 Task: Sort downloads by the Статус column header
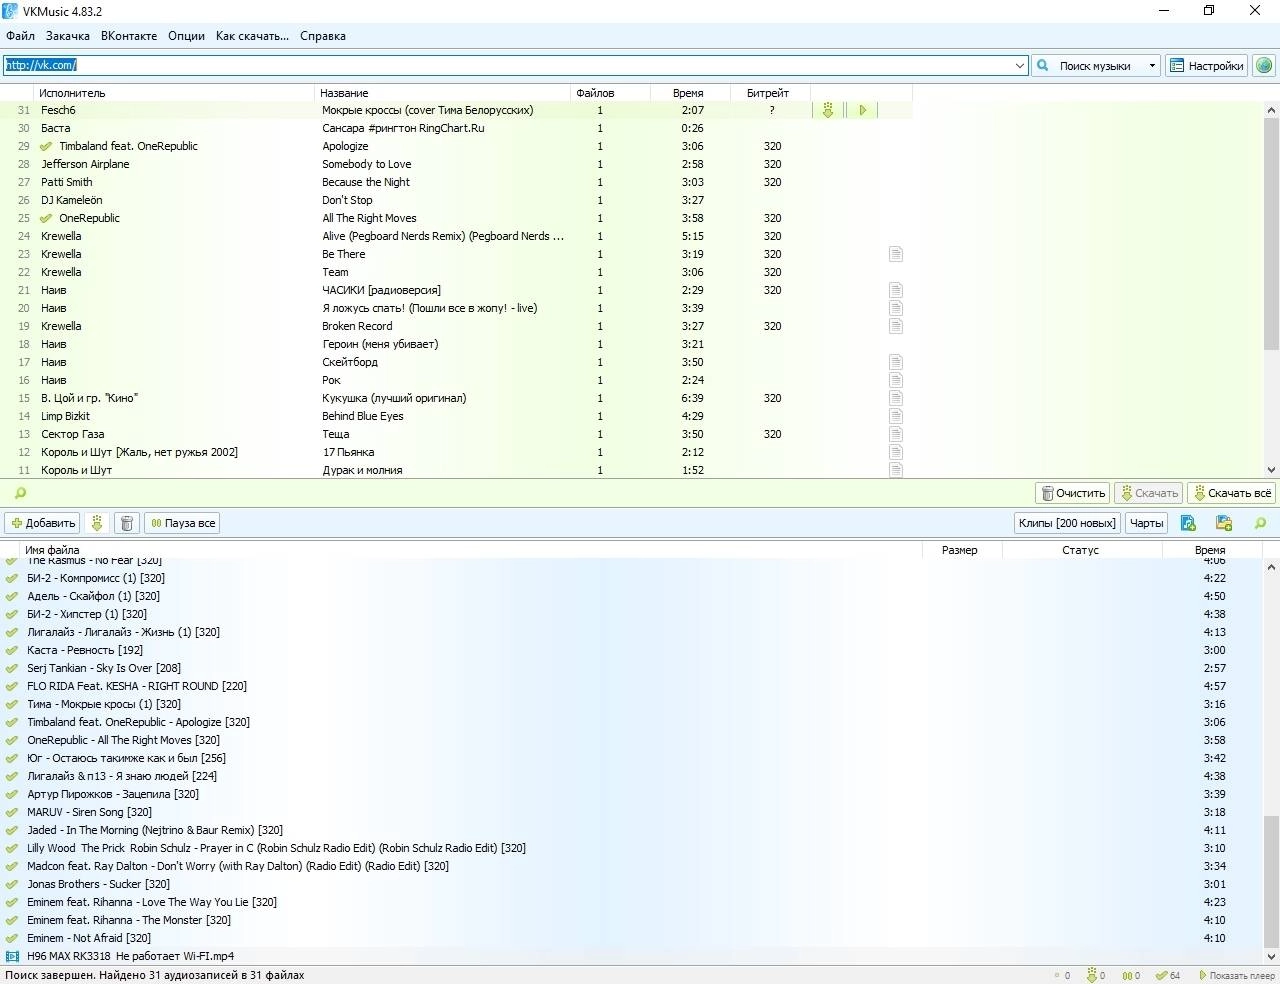tap(1080, 550)
